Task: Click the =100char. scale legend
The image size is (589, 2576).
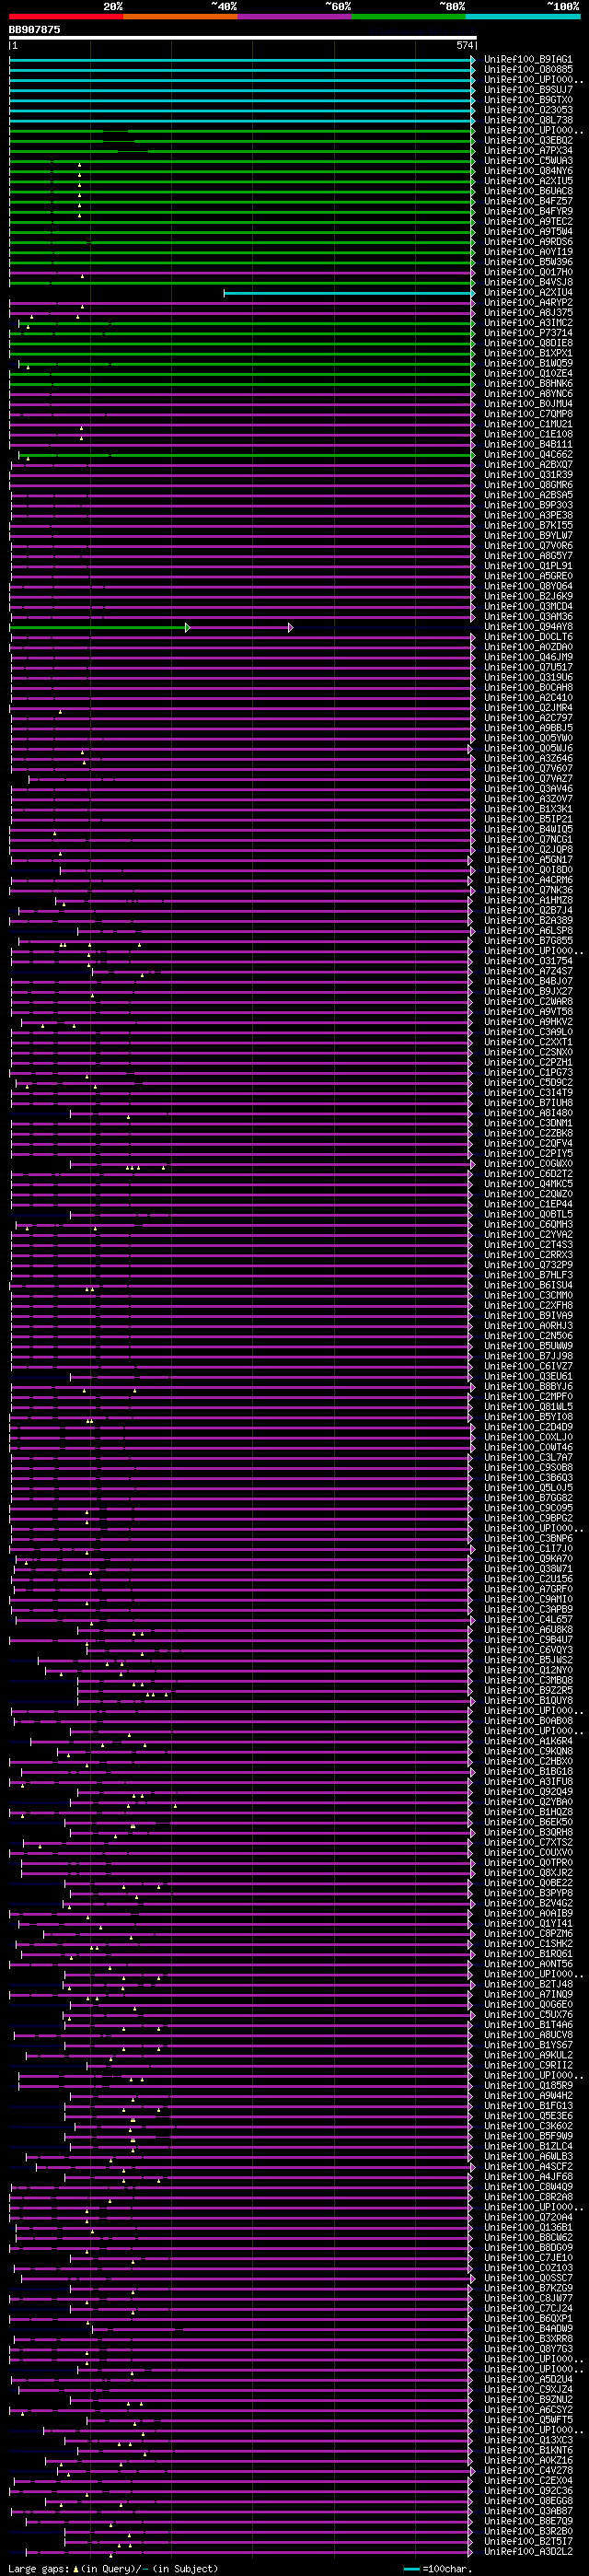Action: (x=438, y=2568)
